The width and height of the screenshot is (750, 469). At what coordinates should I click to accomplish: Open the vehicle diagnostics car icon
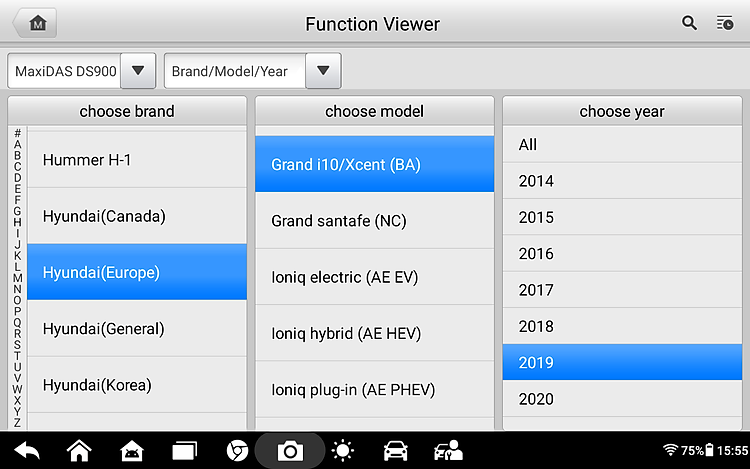[396, 451]
